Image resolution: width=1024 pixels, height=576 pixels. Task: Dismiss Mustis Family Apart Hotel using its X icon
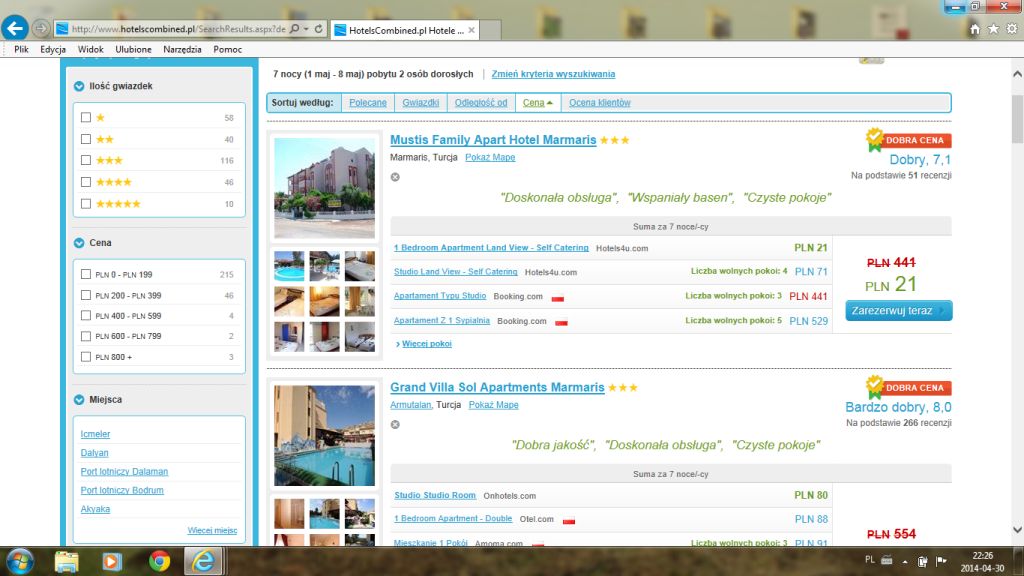point(395,177)
